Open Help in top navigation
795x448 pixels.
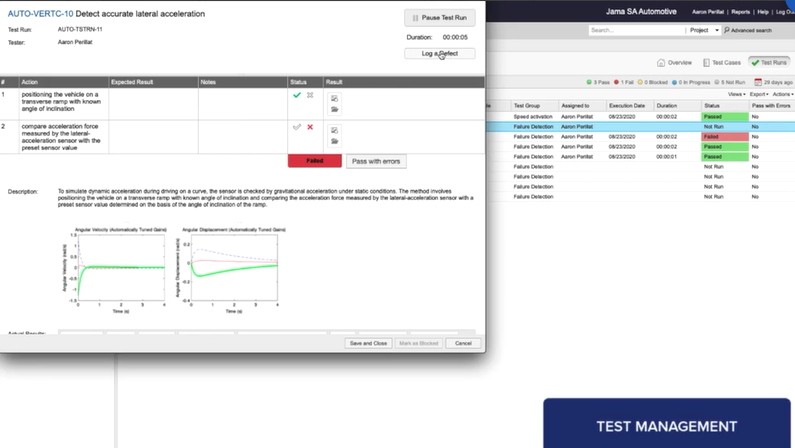click(x=763, y=12)
